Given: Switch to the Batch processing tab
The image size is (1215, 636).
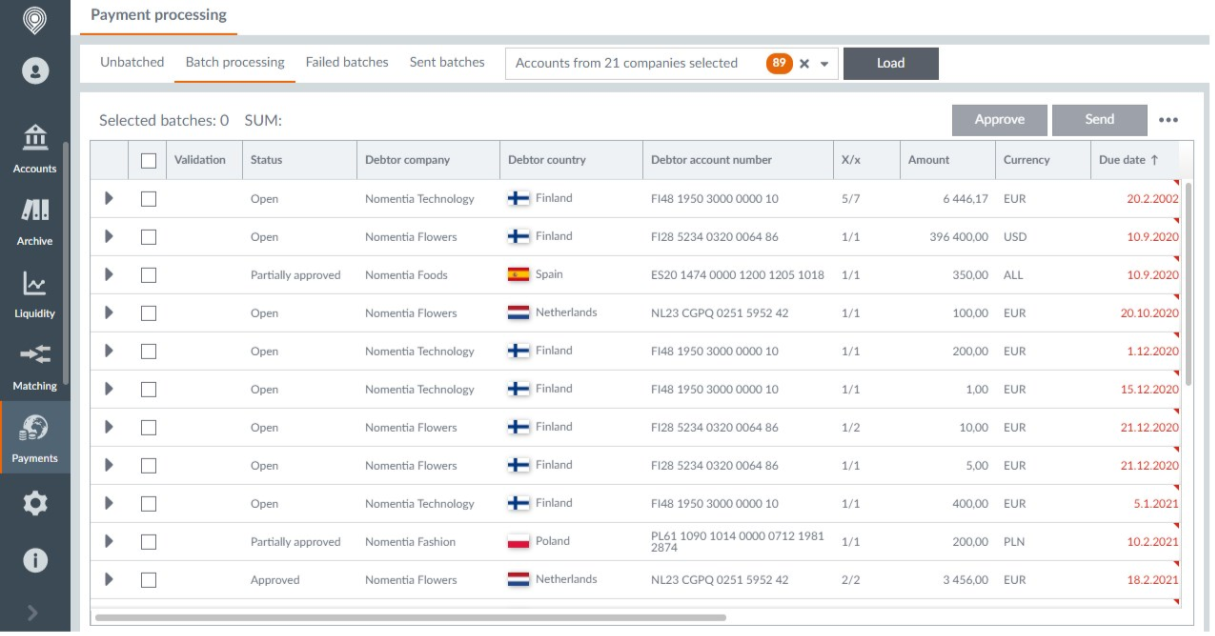Looking at the screenshot, I should click(x=235, y=62).
